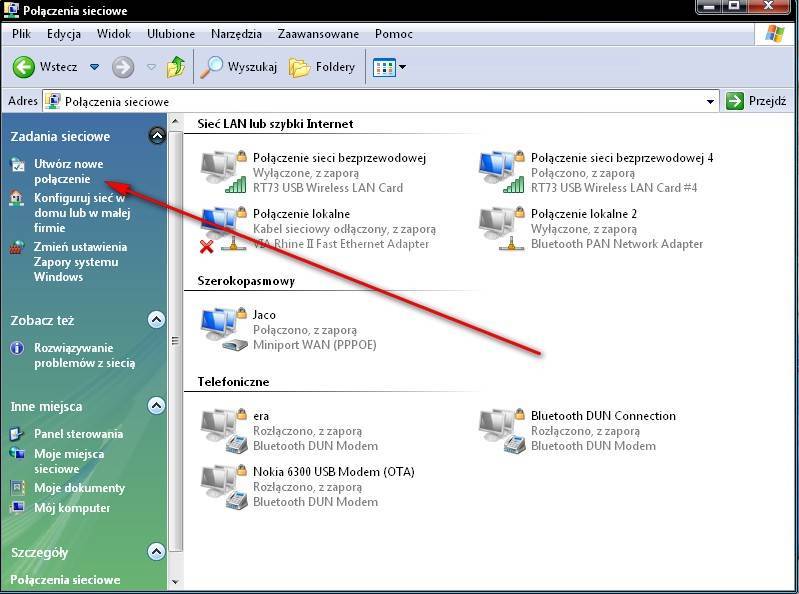Select the Nokia 6300 USB Modem icon
Screen dimensions: 799x594
click(223, 487)
